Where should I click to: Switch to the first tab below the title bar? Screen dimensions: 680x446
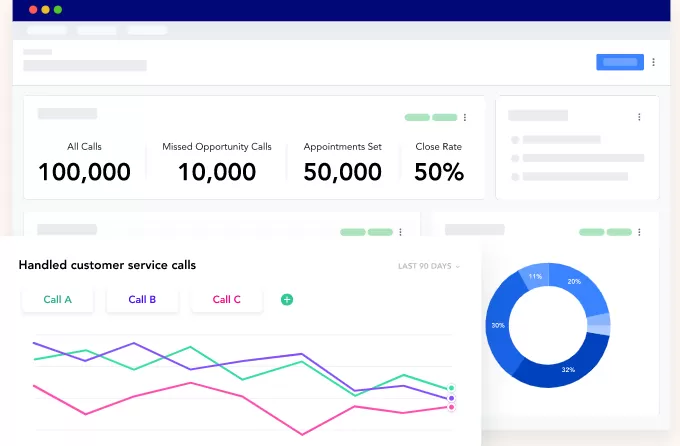point(46,30)
